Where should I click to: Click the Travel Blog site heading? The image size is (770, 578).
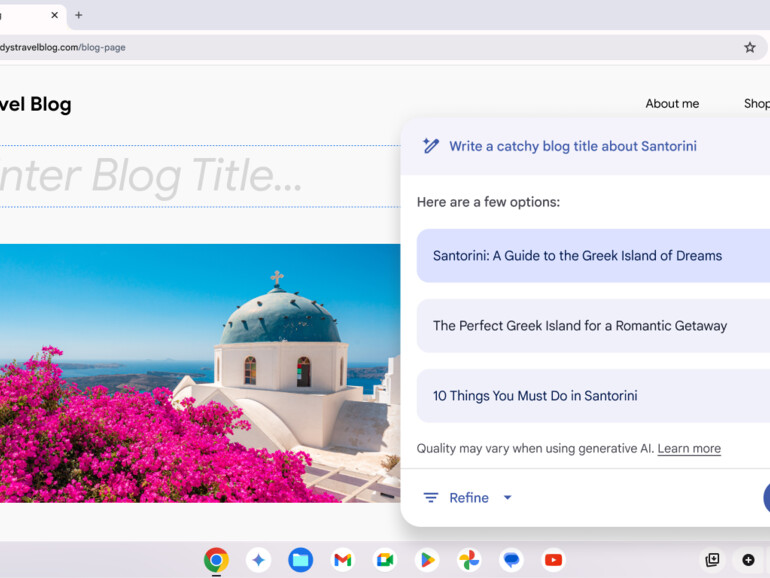pos(36,104)
